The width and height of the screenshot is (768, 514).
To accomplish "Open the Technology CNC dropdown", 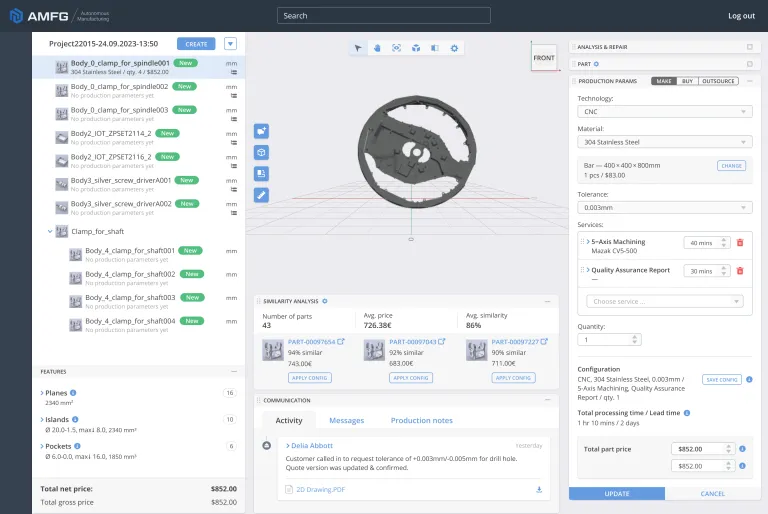I will tap(665, 112).
